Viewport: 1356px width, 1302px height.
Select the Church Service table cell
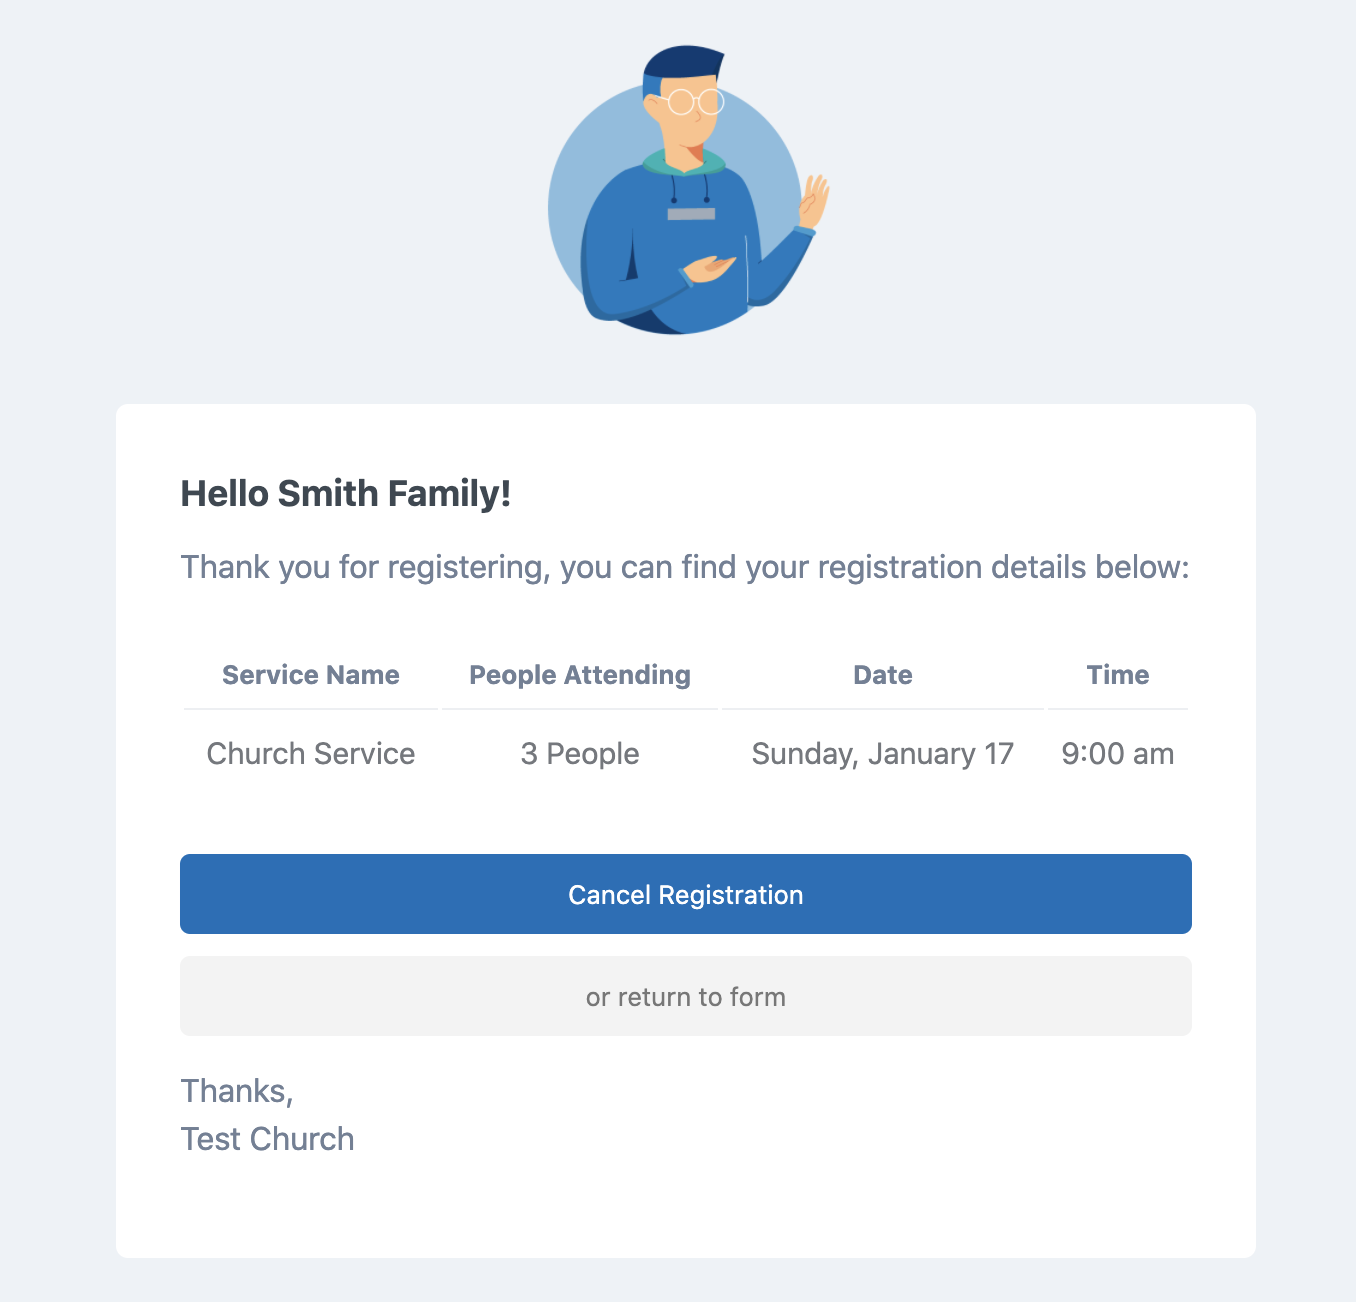(311, 753)
